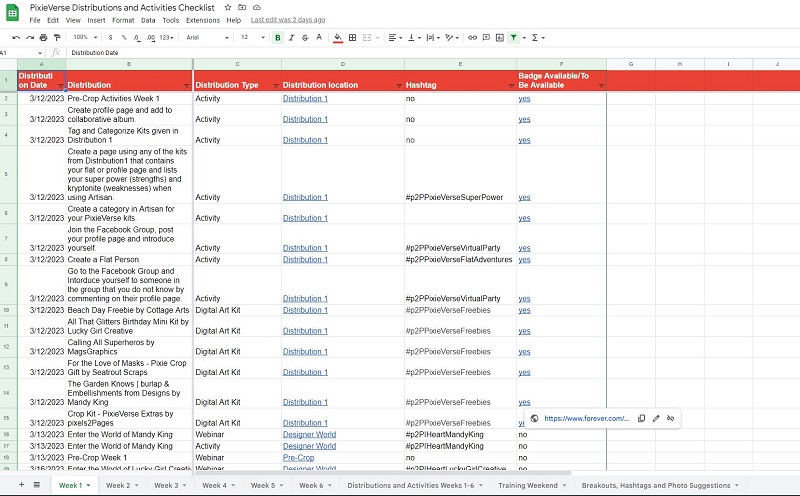Open the Help menu
This screenshot has width=800, height=496.
tap(234, 20)
